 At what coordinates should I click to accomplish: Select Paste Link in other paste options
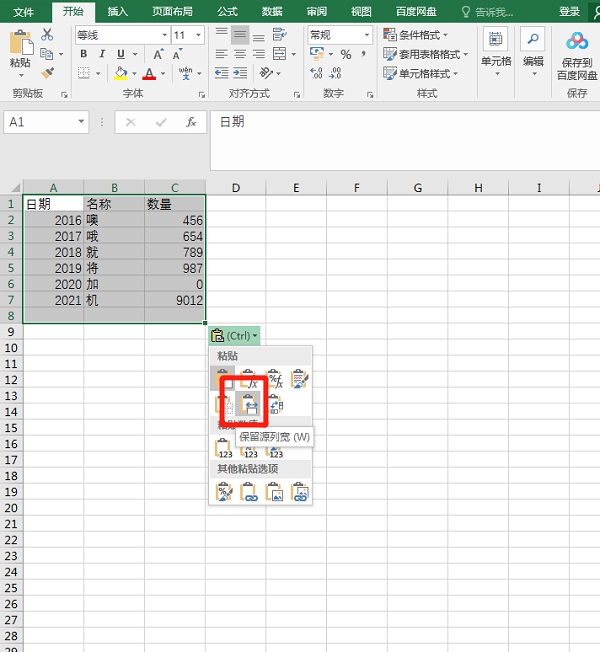coord(249,492)
